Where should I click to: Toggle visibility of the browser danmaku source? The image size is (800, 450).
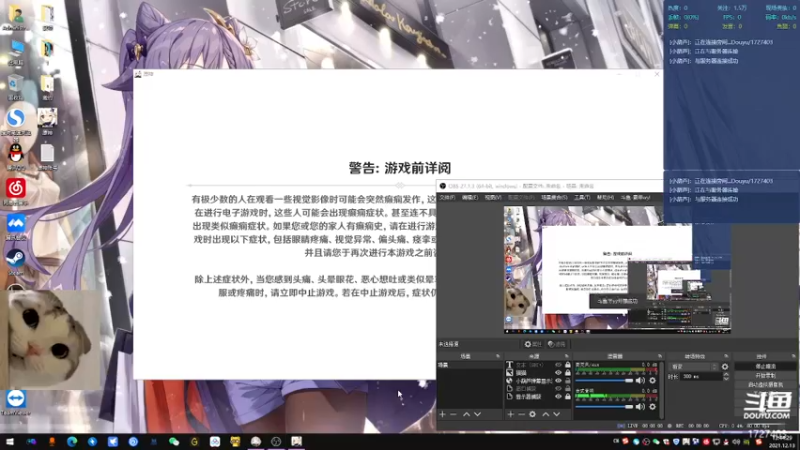(x=558, y=381)
